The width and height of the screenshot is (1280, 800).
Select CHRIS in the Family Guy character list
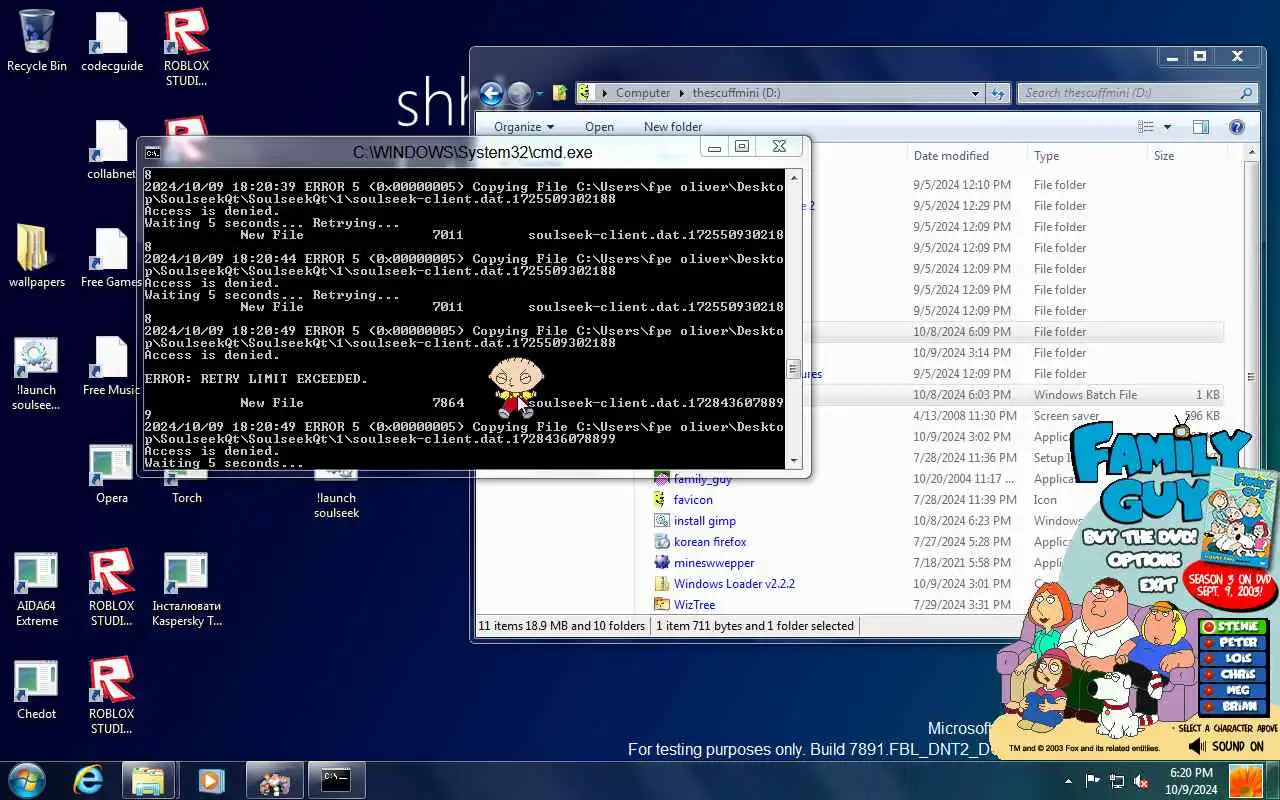pyautogui.click(x=1233, y=674)
